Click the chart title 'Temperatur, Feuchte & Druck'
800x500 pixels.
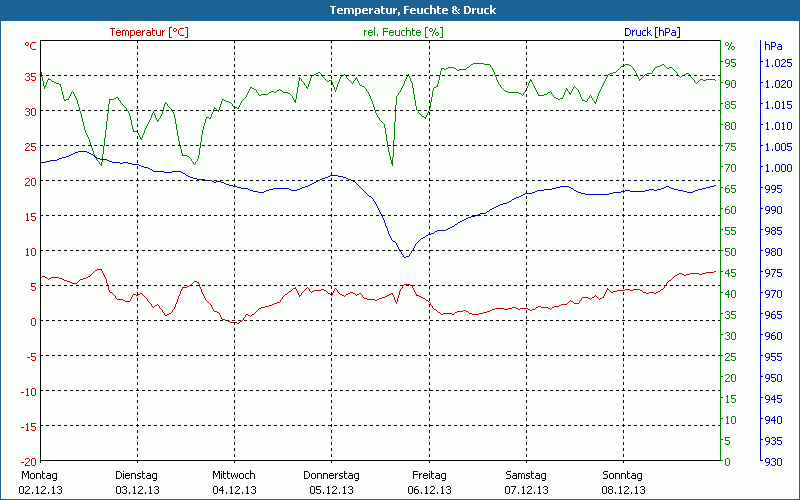tap(413, 10)
